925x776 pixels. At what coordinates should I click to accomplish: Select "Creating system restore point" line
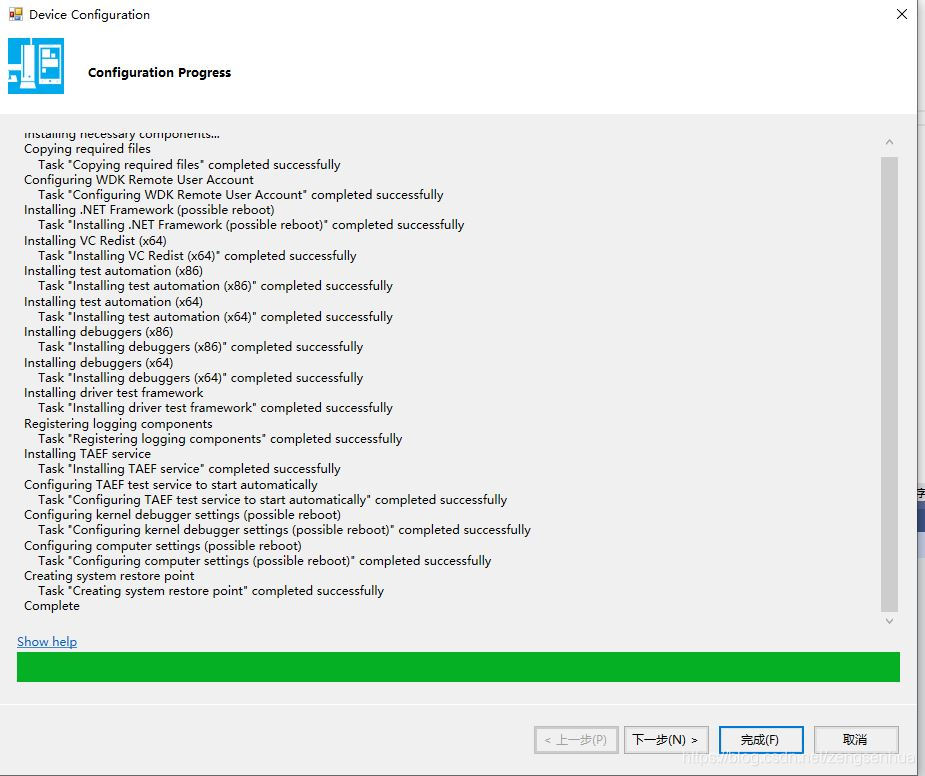pos(109,576)
